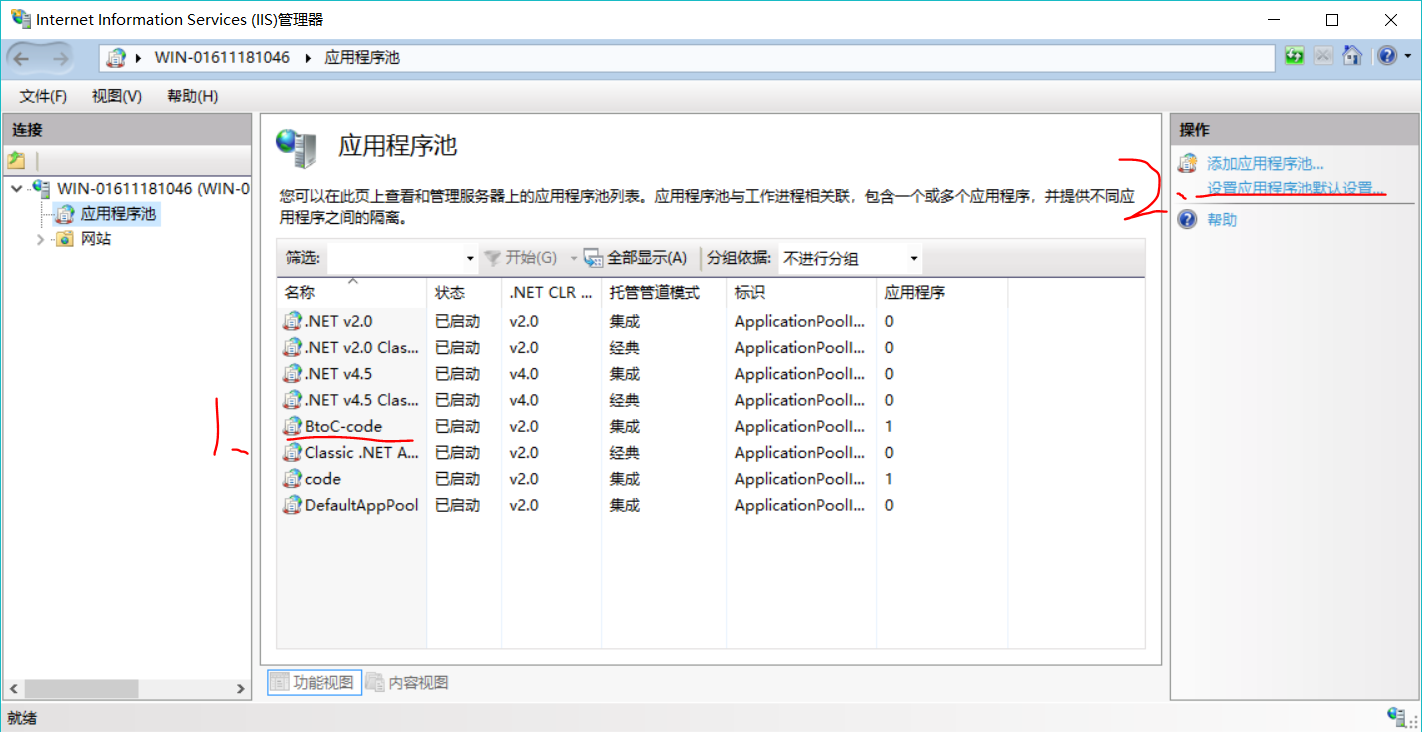
Task: Select the DefaultAppPool row name
Action: click(x=361, y=505)
